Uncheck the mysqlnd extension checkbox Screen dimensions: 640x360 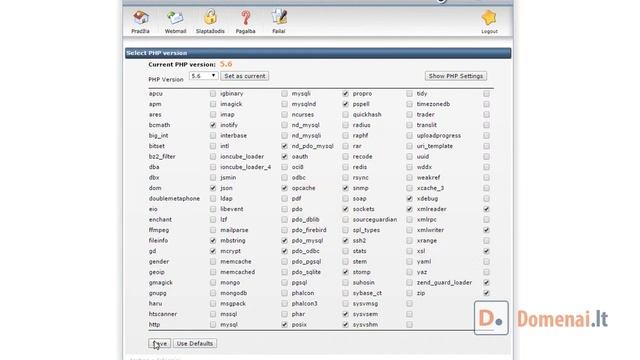346,104
